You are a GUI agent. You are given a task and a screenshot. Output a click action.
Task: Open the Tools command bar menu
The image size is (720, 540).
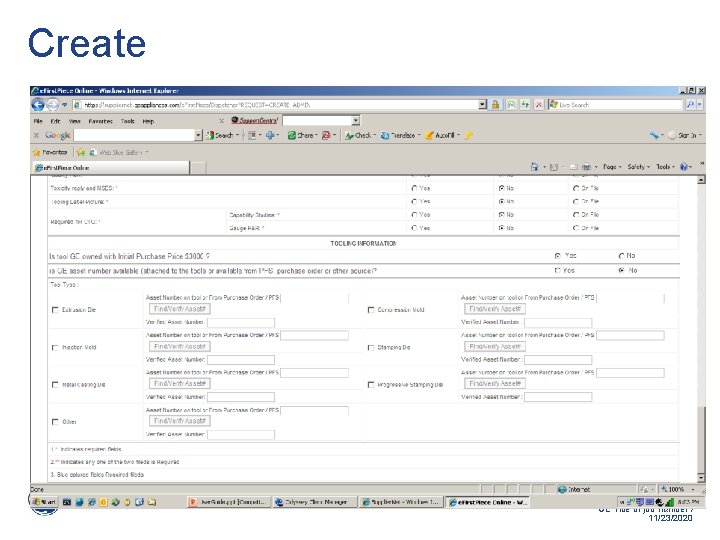(665, 167)
